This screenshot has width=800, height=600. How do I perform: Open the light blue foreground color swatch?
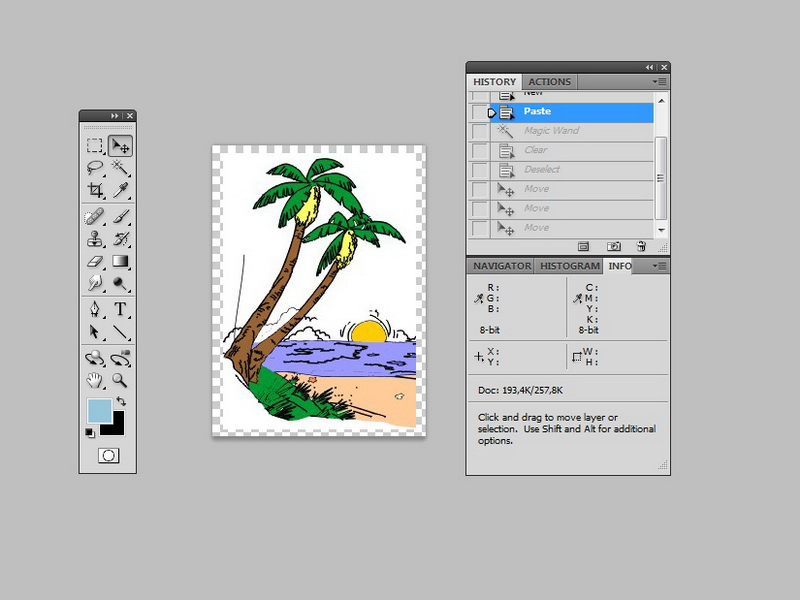pyautogui.click(x=98, y=409)
